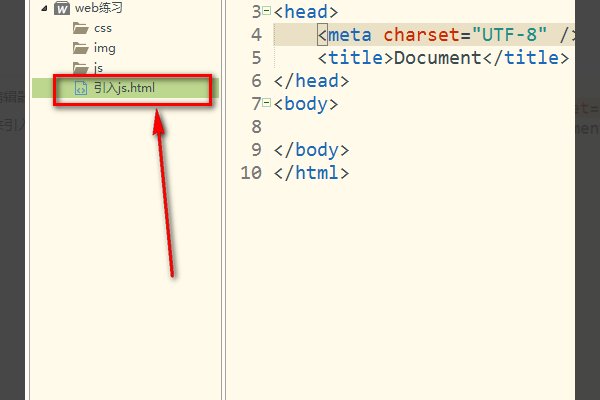This screenshot has width=600, height=400.
Task: Collapse the body tag fold marker
Action: click(x=267, y=102)
